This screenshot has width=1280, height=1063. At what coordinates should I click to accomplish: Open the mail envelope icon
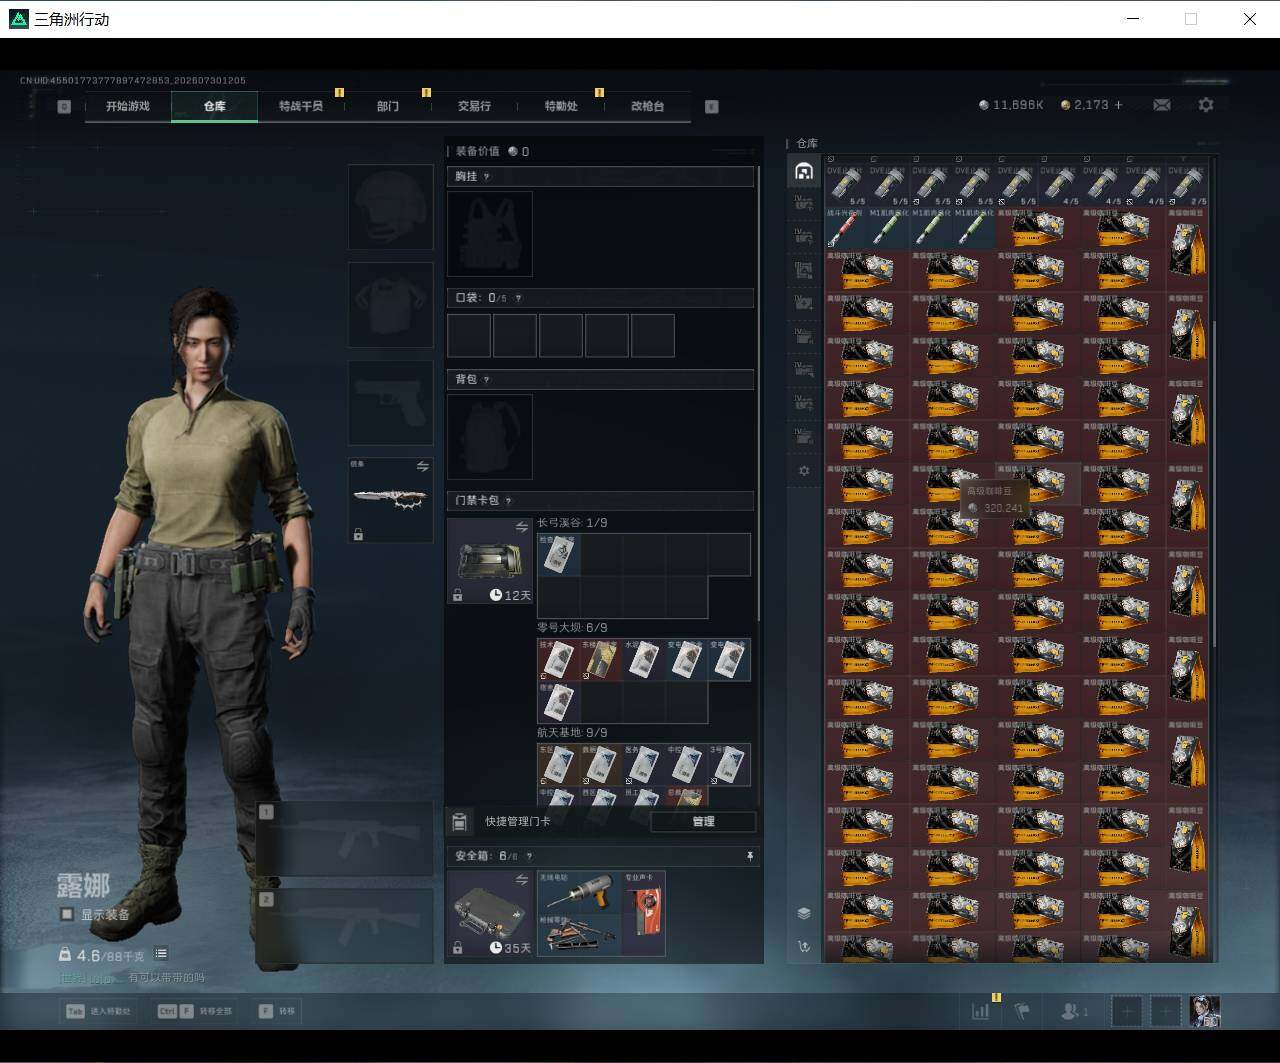[1162, 105]
